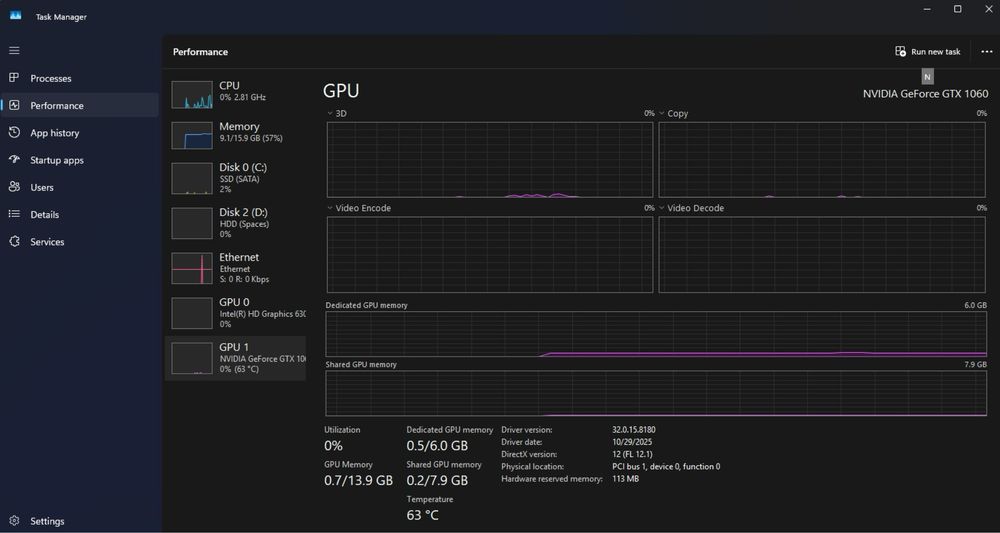This screenshot has width=1000, height=533.
Task: Open the Video Encode engine dropdown chevron
Action: click(330, 208)
